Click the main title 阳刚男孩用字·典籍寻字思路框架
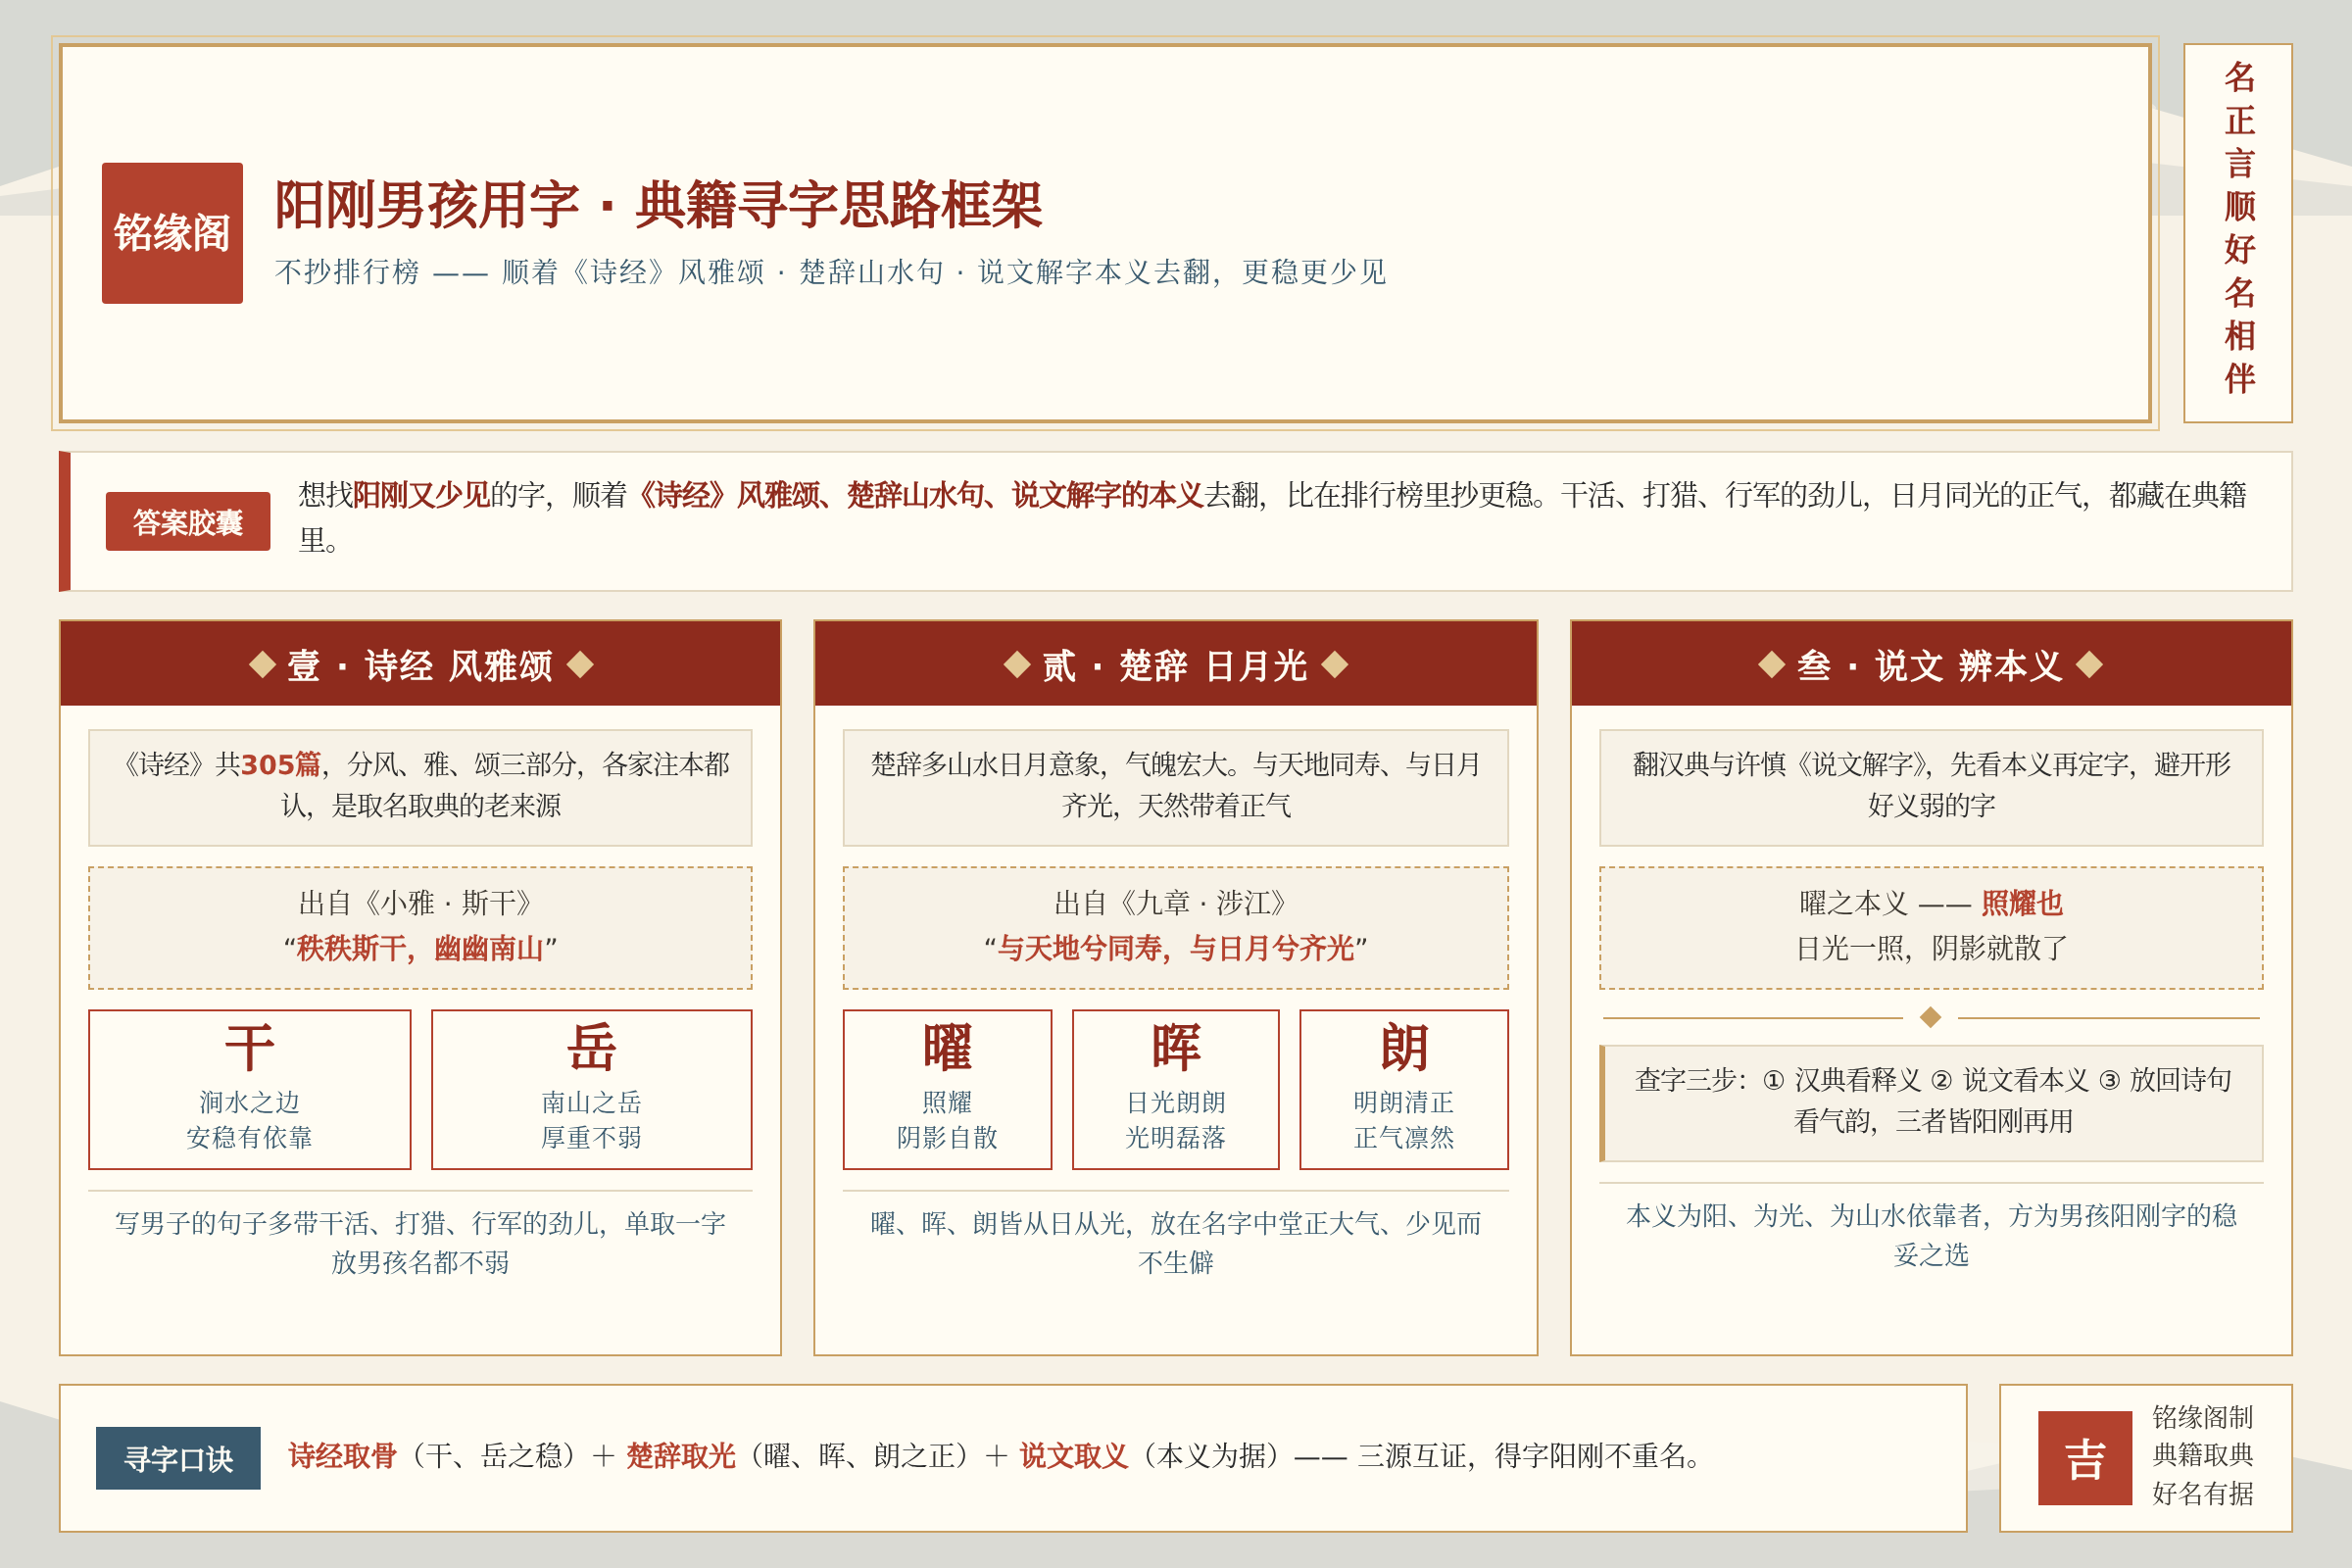This screenshot has height=1568, width=2352. coord(659,205)
